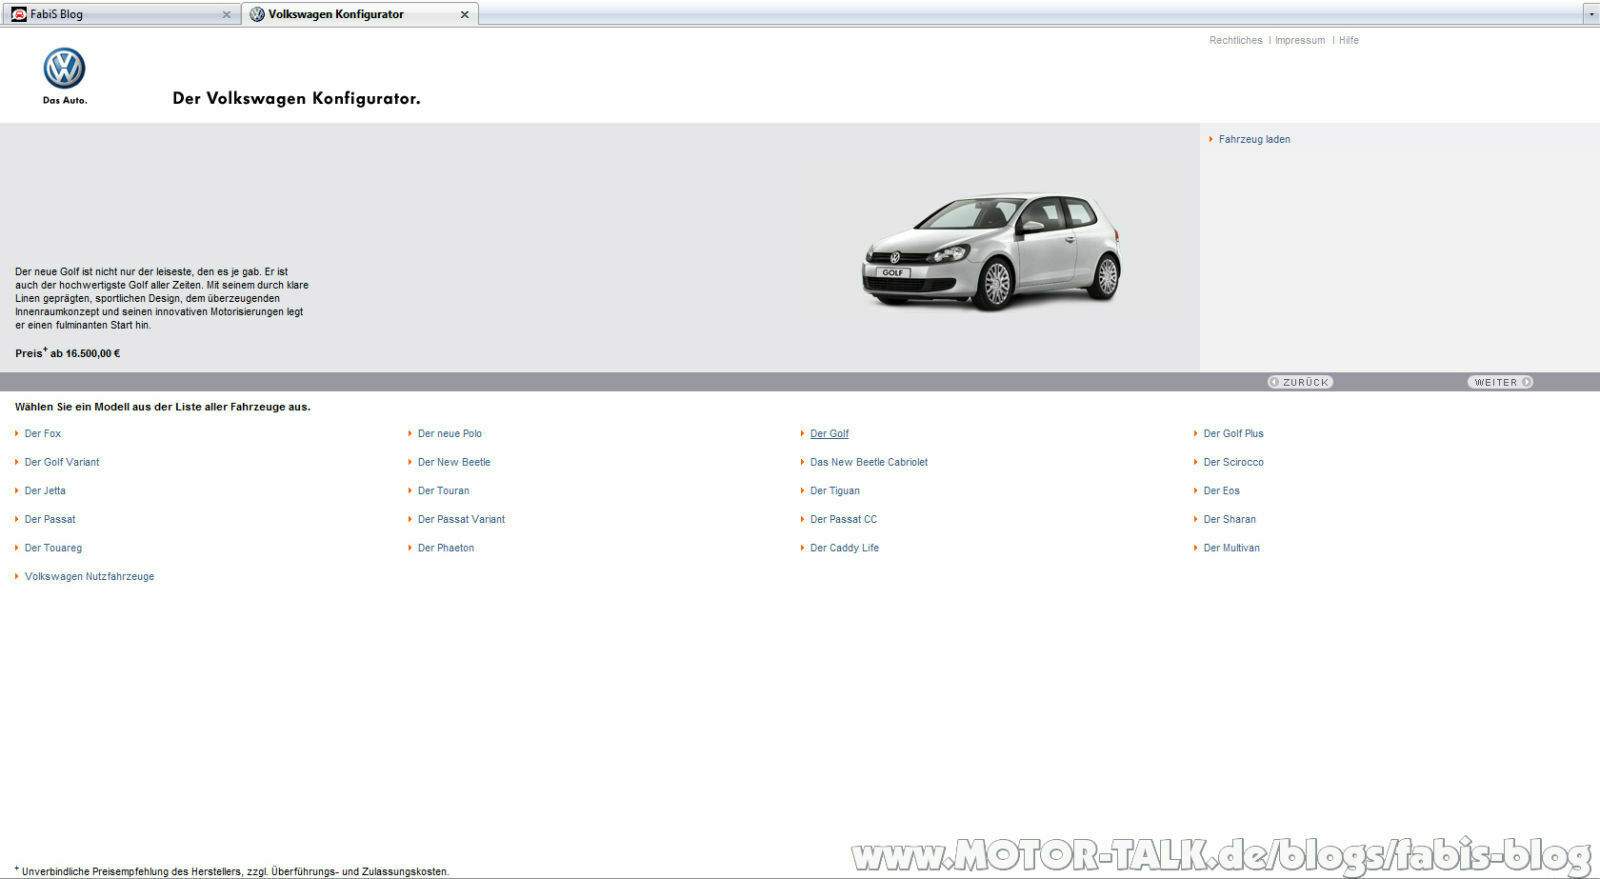Click the ZURÜCK button
This screenshot has width=1600, height=879.
tap(1300, 382)
